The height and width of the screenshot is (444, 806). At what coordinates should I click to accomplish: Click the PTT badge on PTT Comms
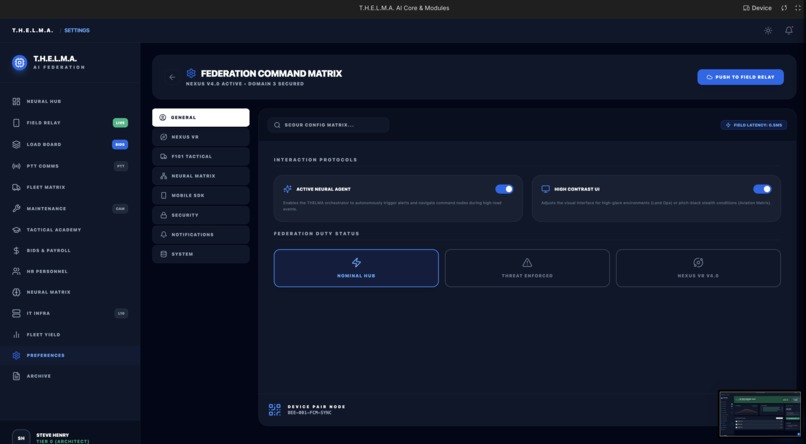pos(121,166)
